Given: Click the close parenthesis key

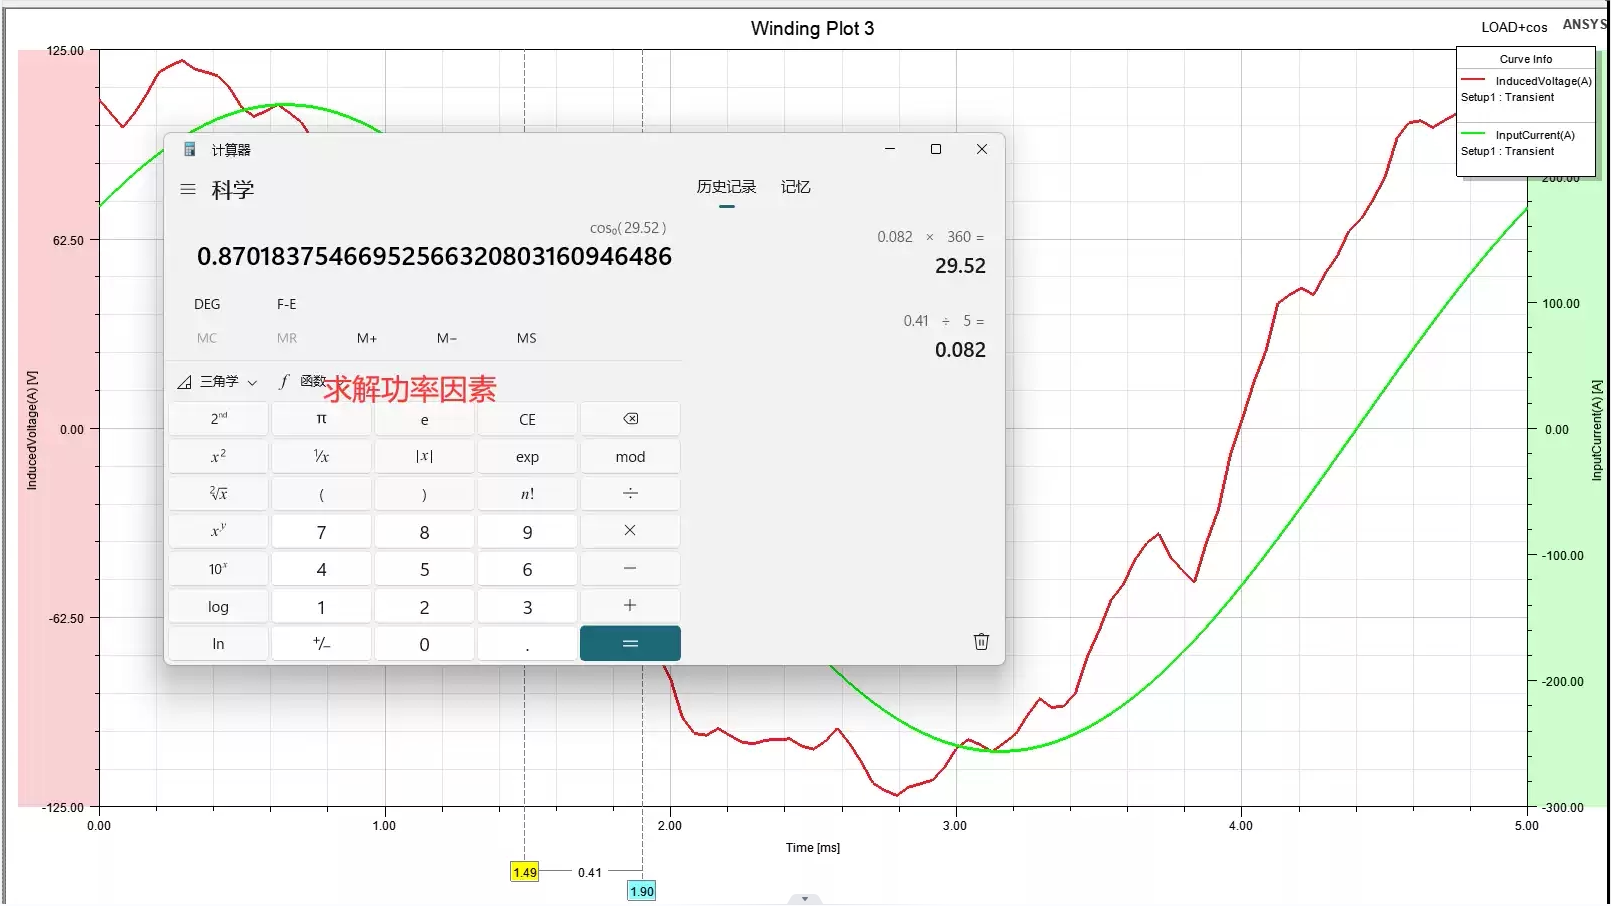Looking at the screenshot, I should click(424, 494).
